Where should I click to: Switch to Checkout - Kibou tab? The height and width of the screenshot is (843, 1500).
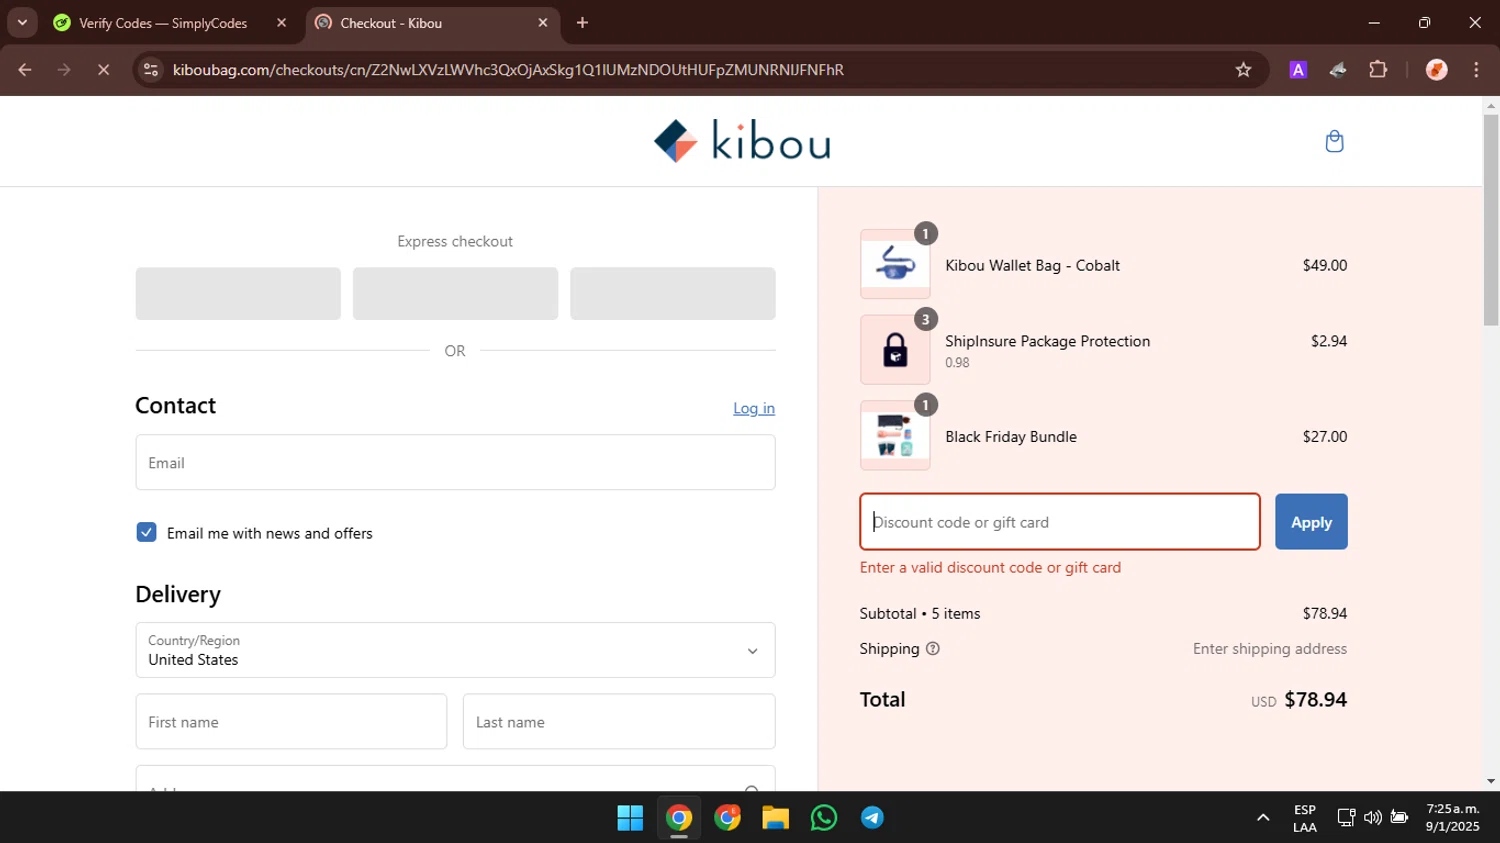391,23
